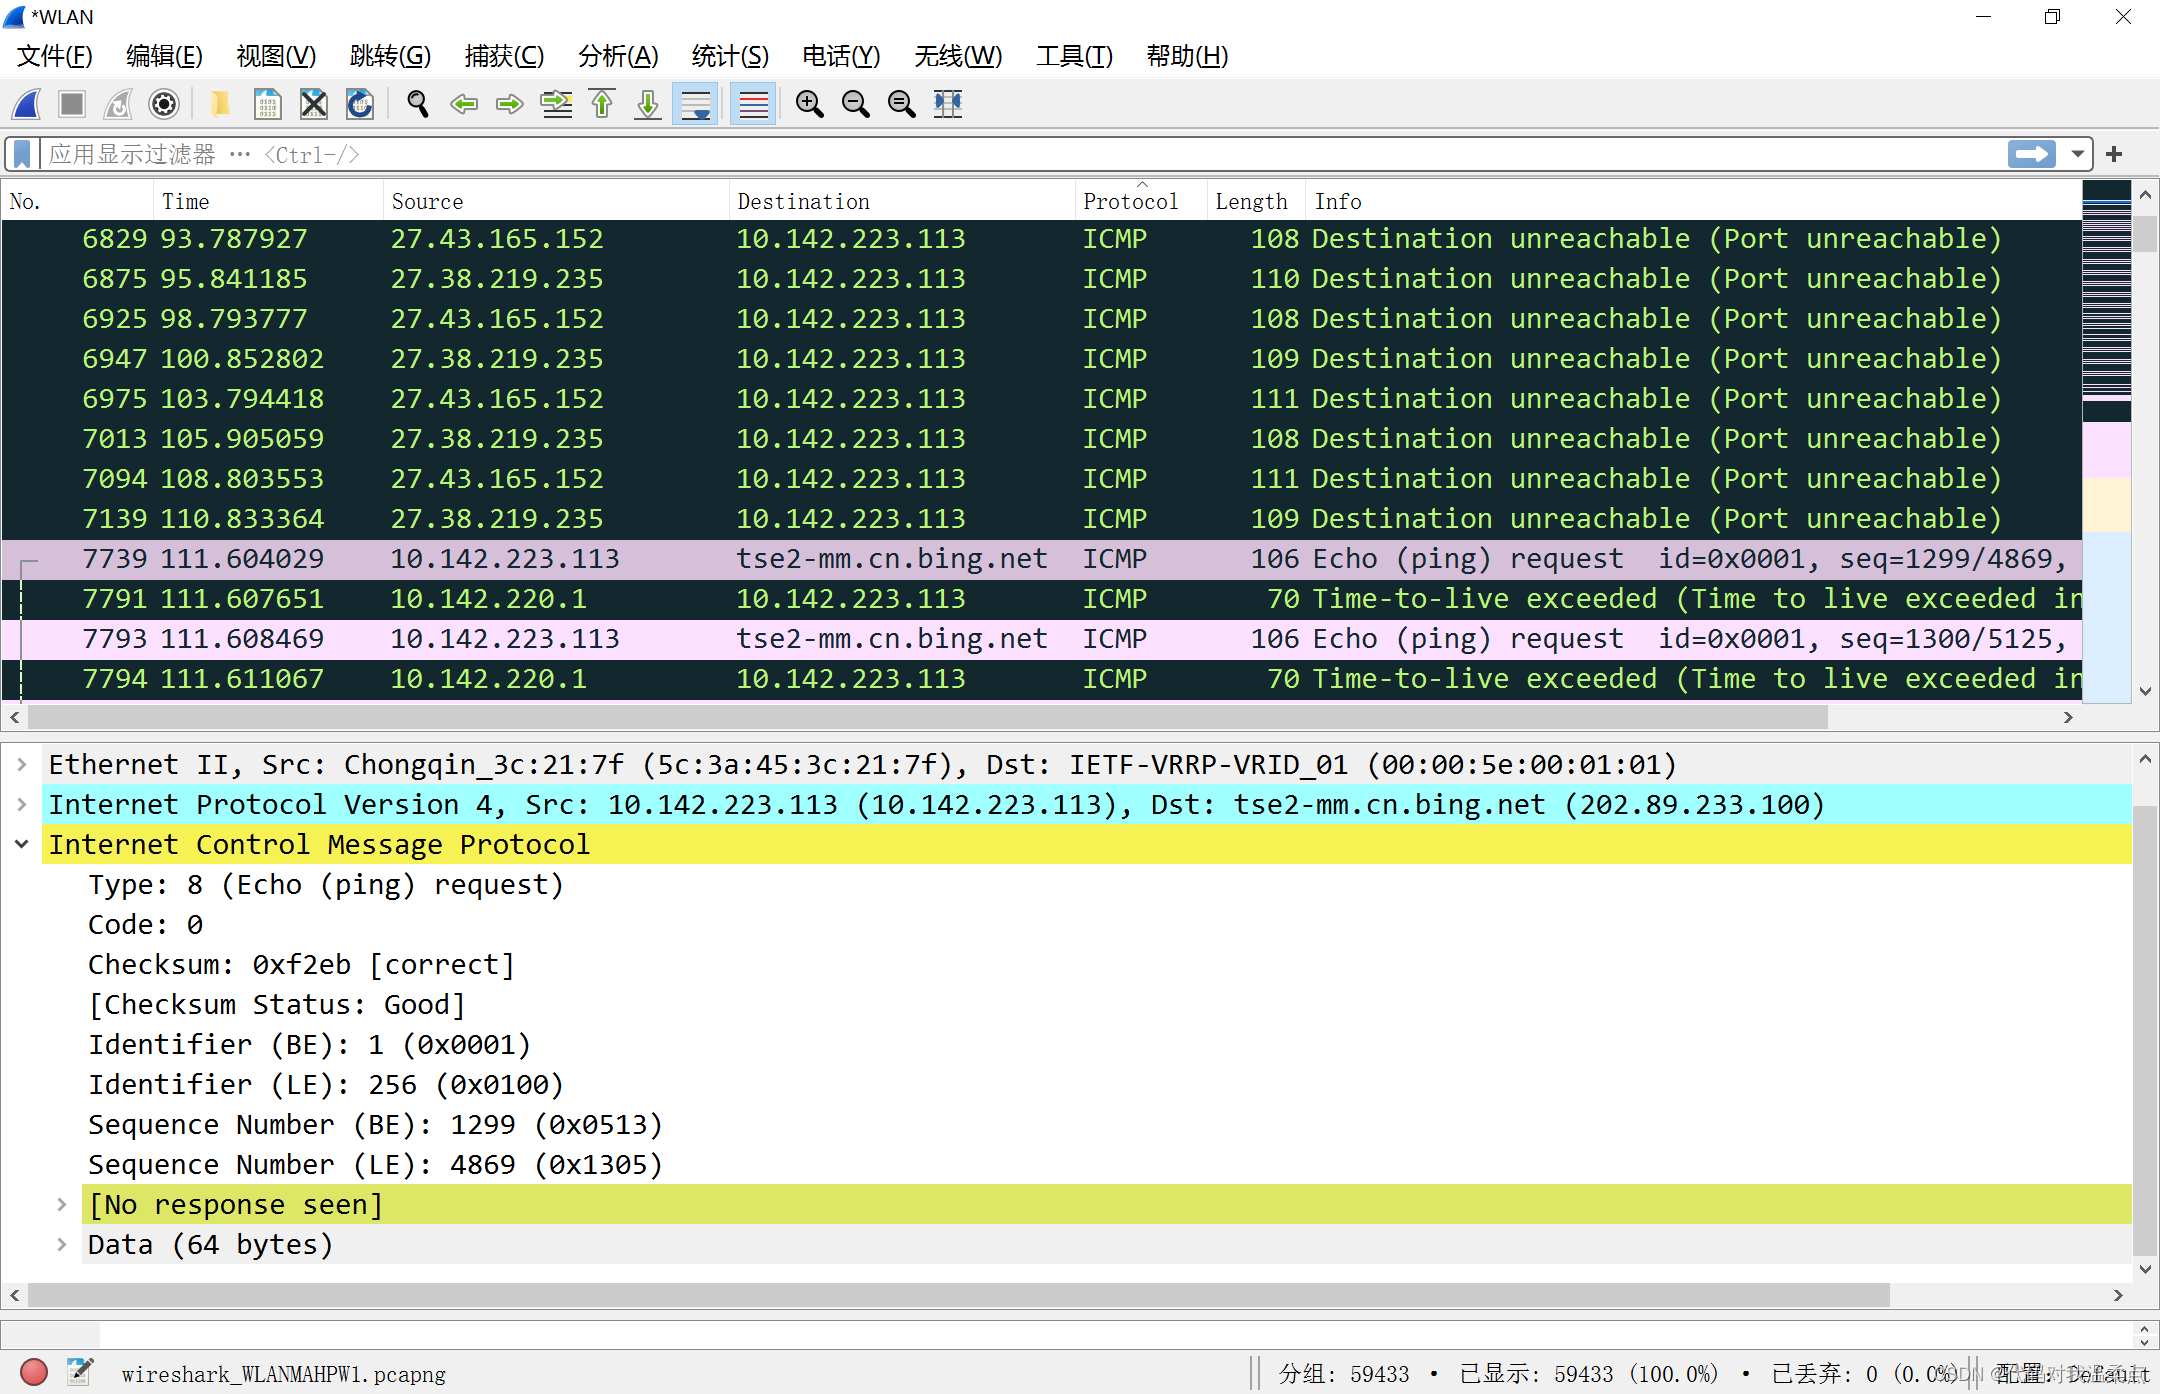2160x1394 pixels.
Task: Click into the display filter input field
Action: (1000, 154)
